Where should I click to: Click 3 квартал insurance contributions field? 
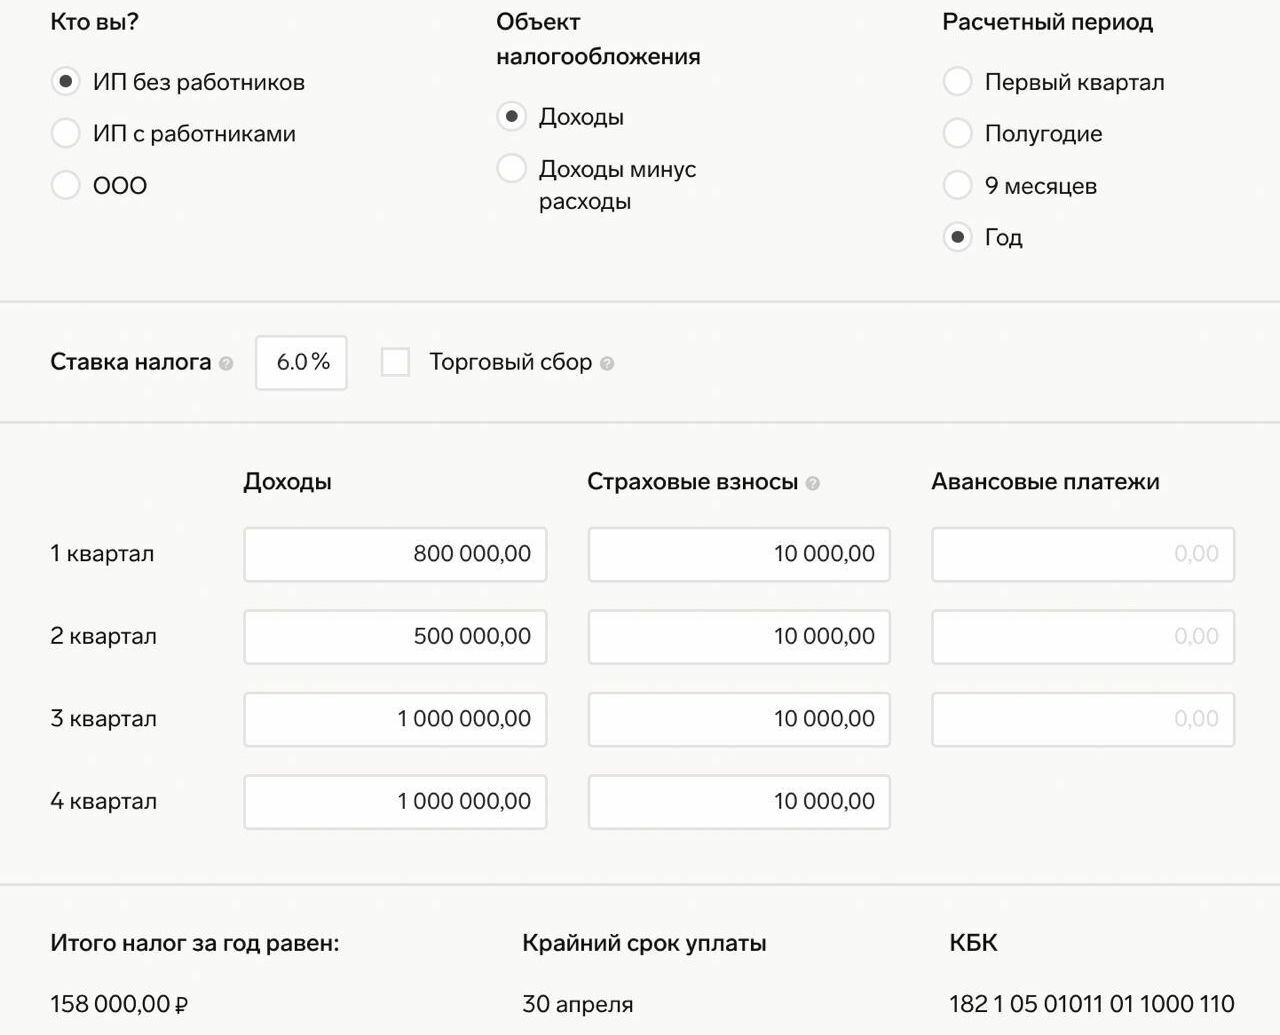[739, 719]
